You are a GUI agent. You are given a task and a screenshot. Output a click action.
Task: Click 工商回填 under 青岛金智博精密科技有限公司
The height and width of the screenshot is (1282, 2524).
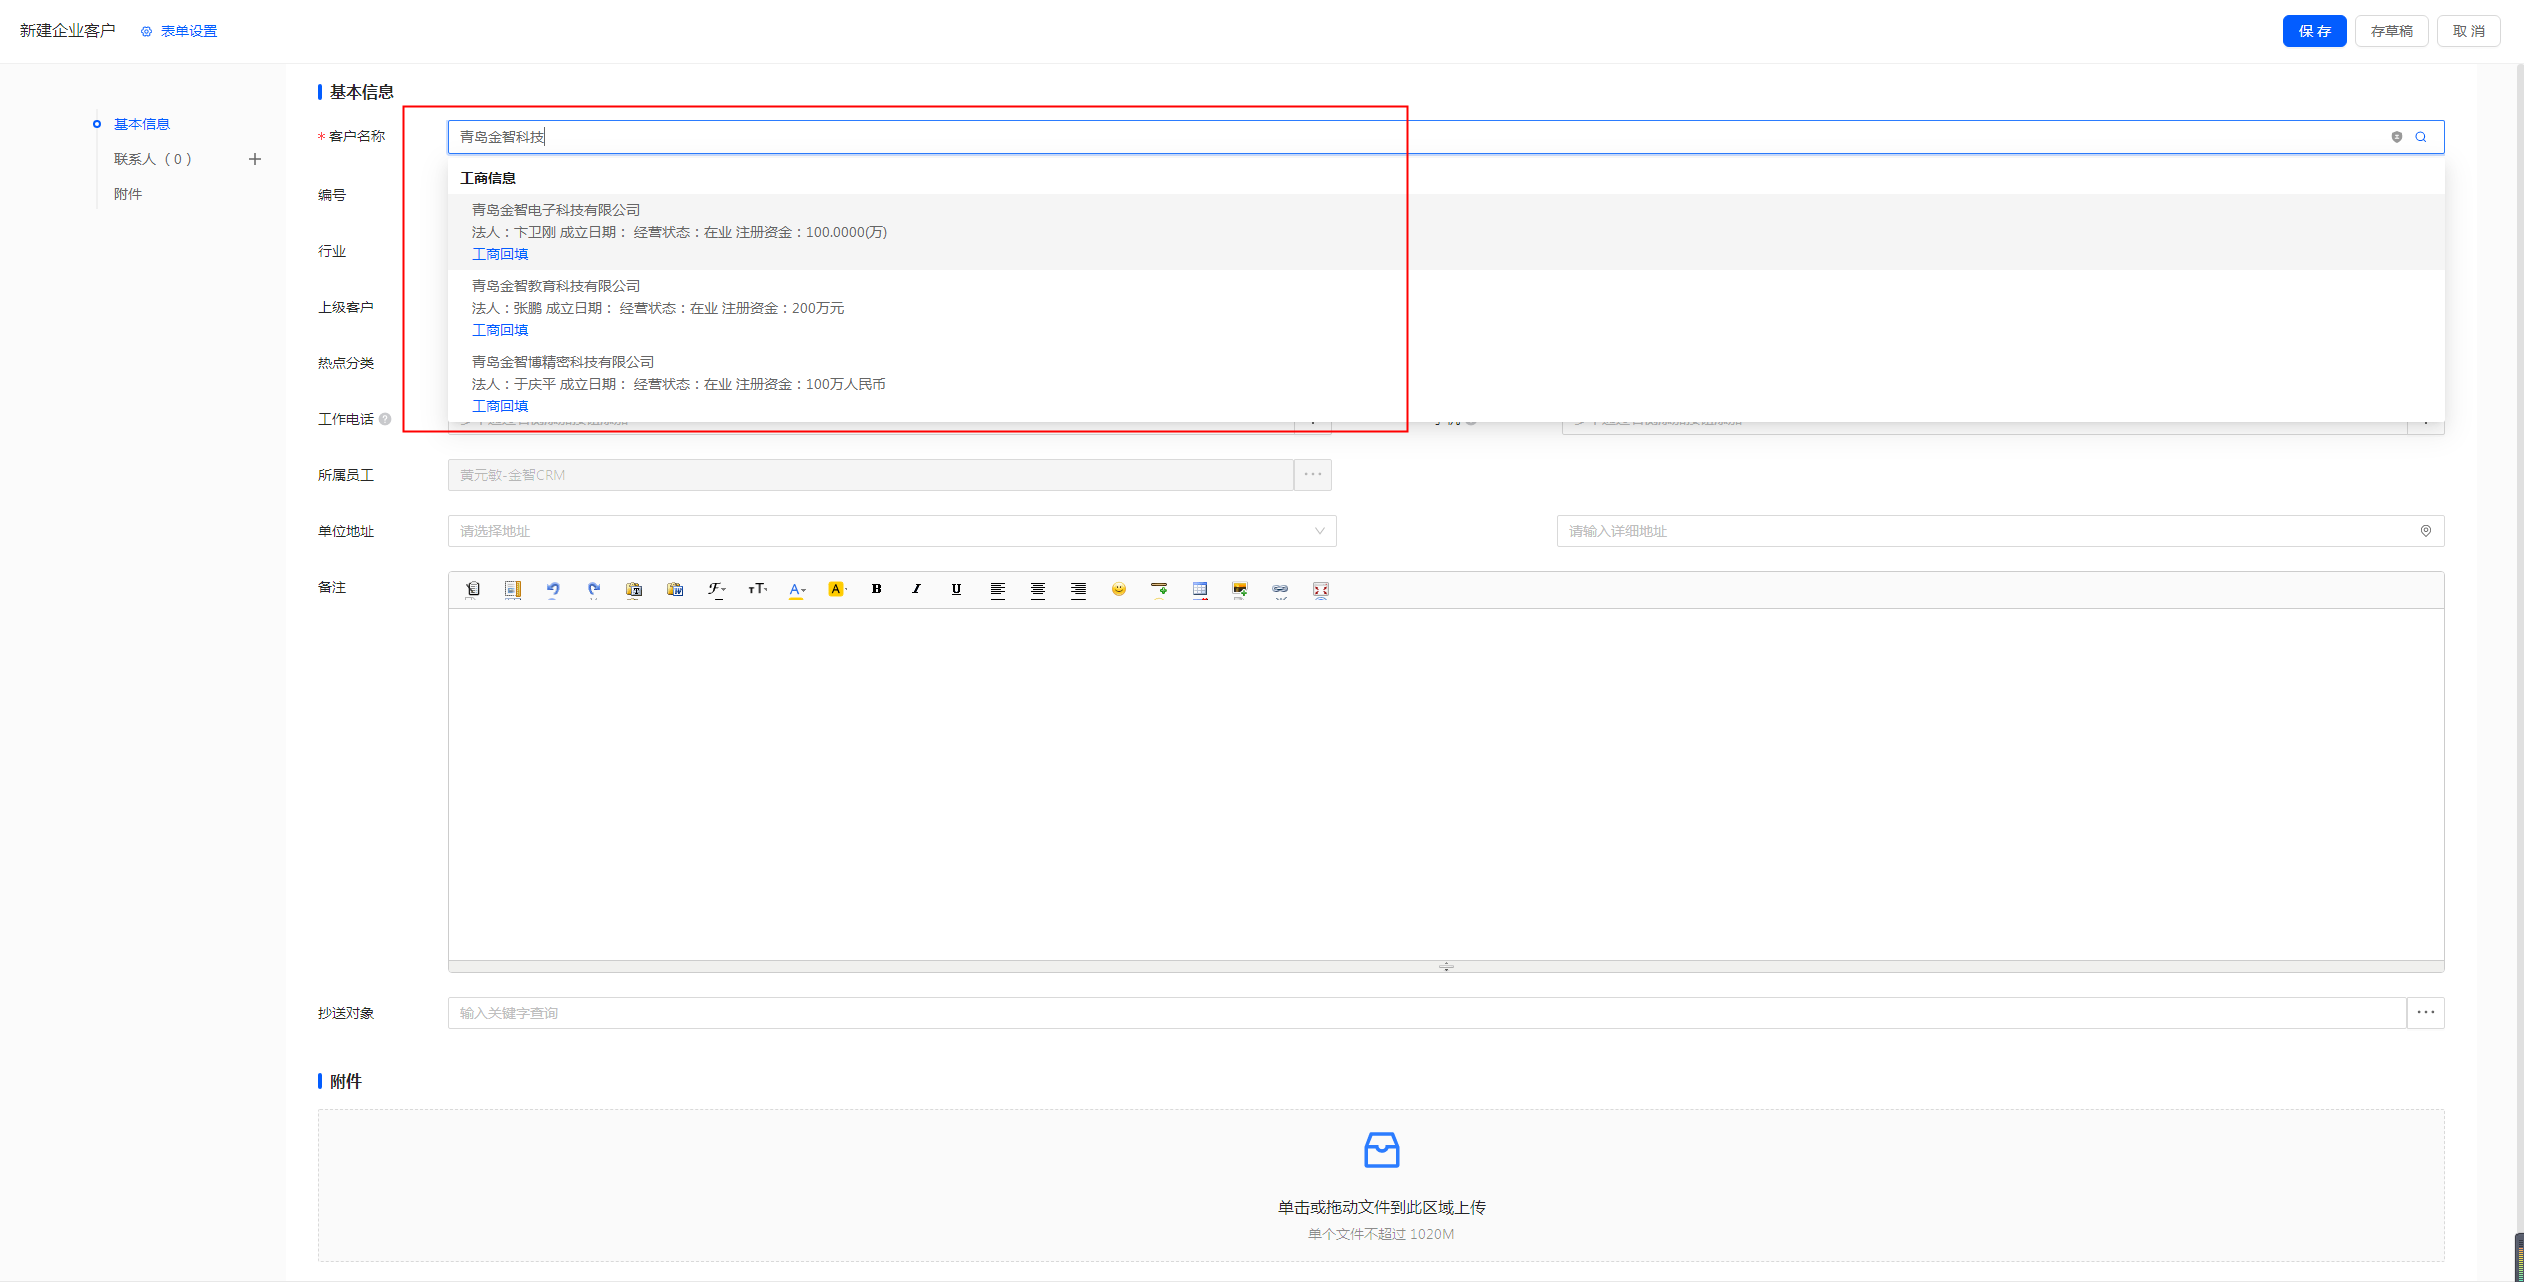[x=500, y=406]
